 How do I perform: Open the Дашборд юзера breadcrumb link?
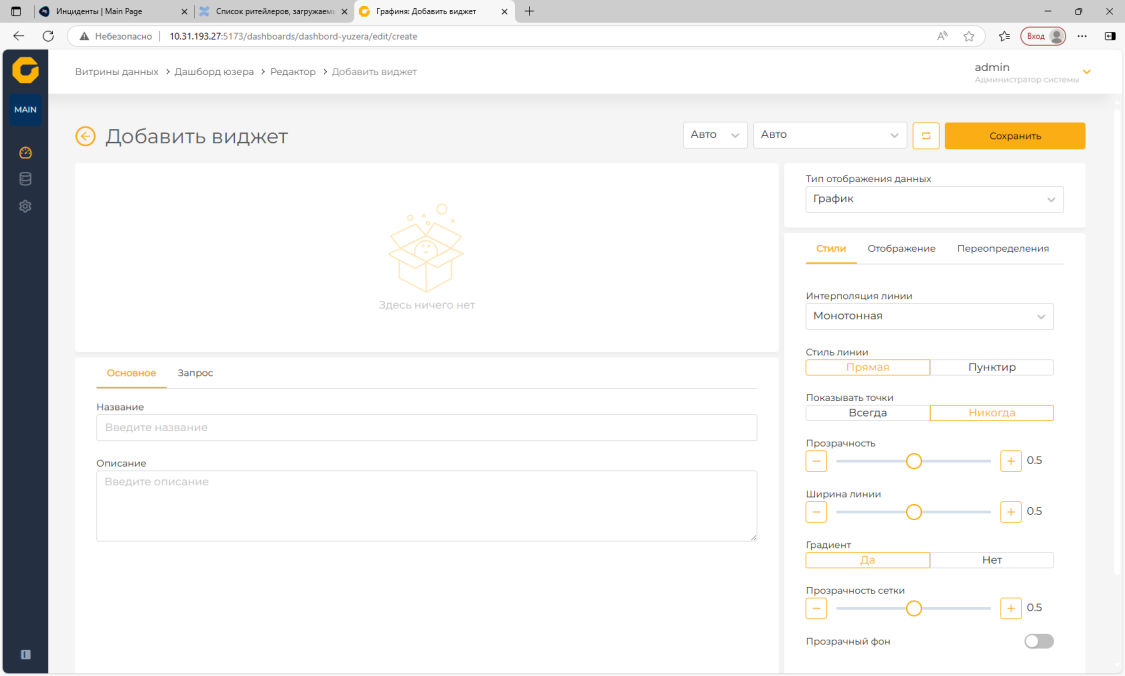point(214,72)
